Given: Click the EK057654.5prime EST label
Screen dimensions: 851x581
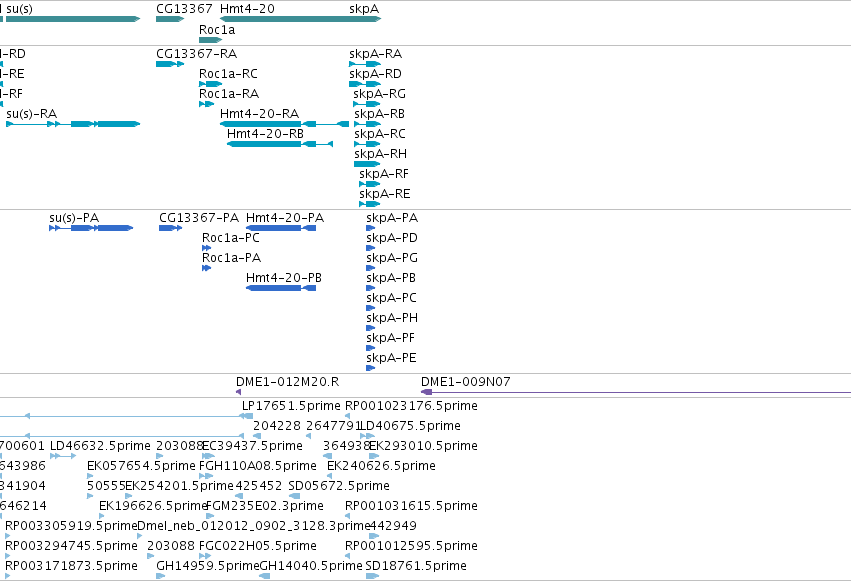Looking at the screenshot, I should coord(141,467).
